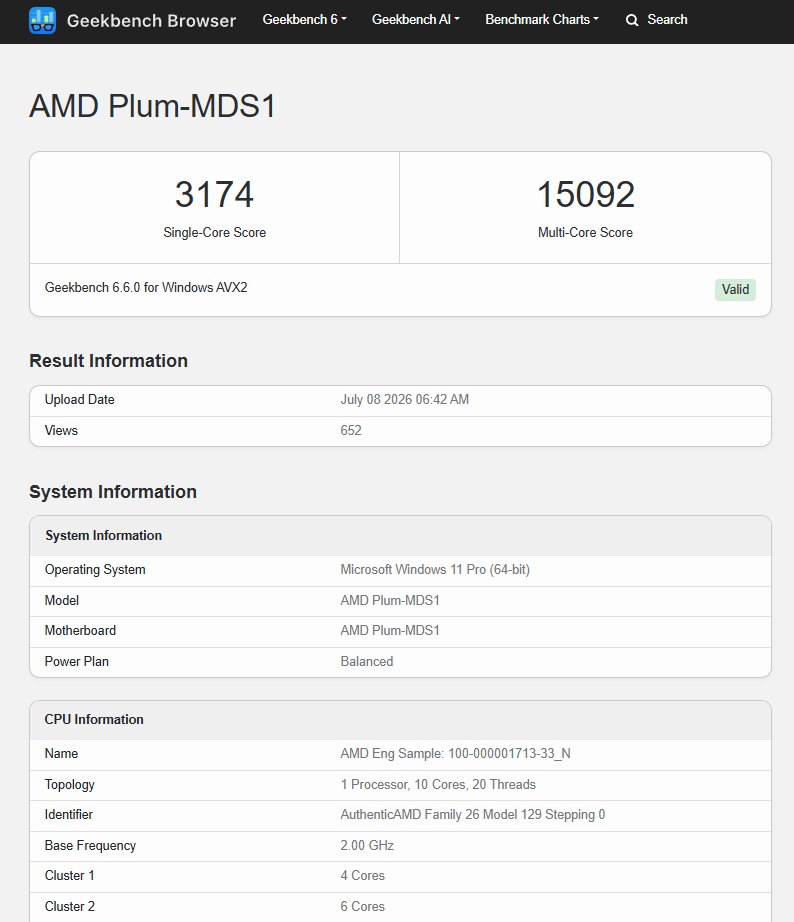Click the Upload Date label

[x=79, y=399]
